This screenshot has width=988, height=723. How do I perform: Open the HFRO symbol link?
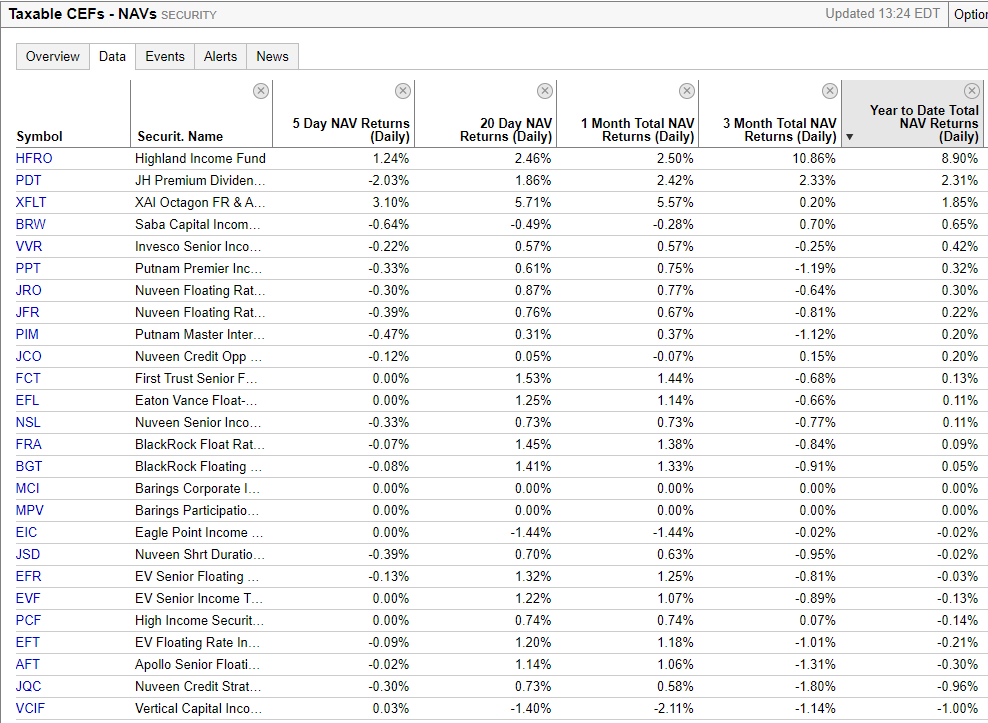(34, 158)
